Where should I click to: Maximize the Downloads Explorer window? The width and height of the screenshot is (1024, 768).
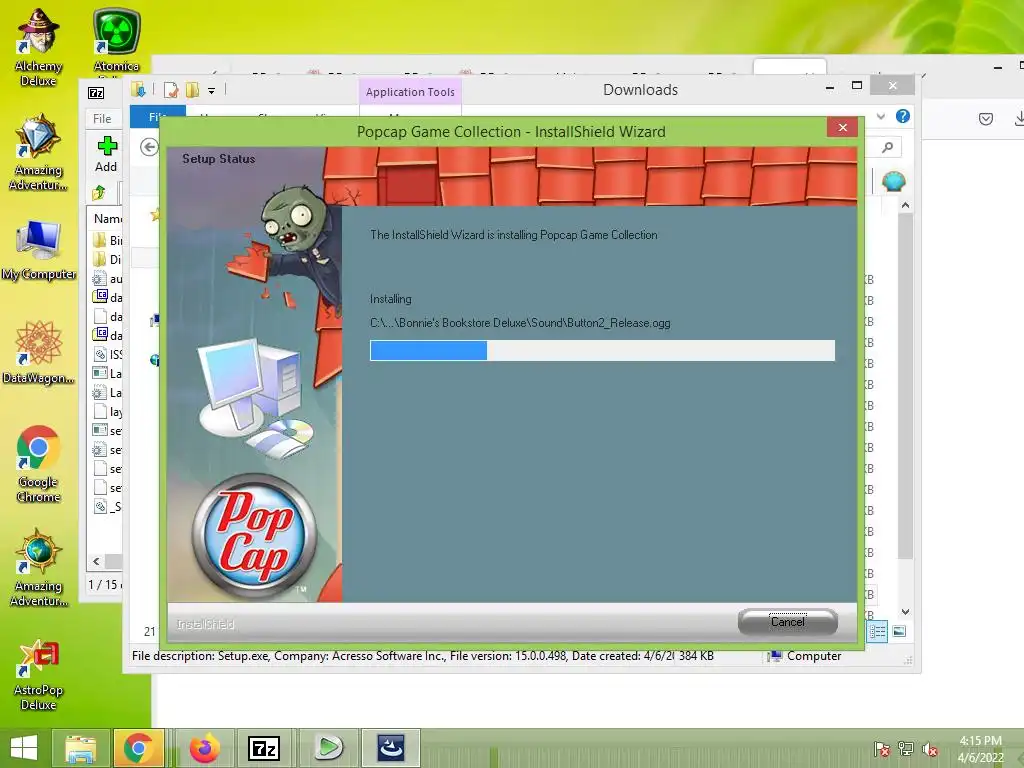pos(857,86)
